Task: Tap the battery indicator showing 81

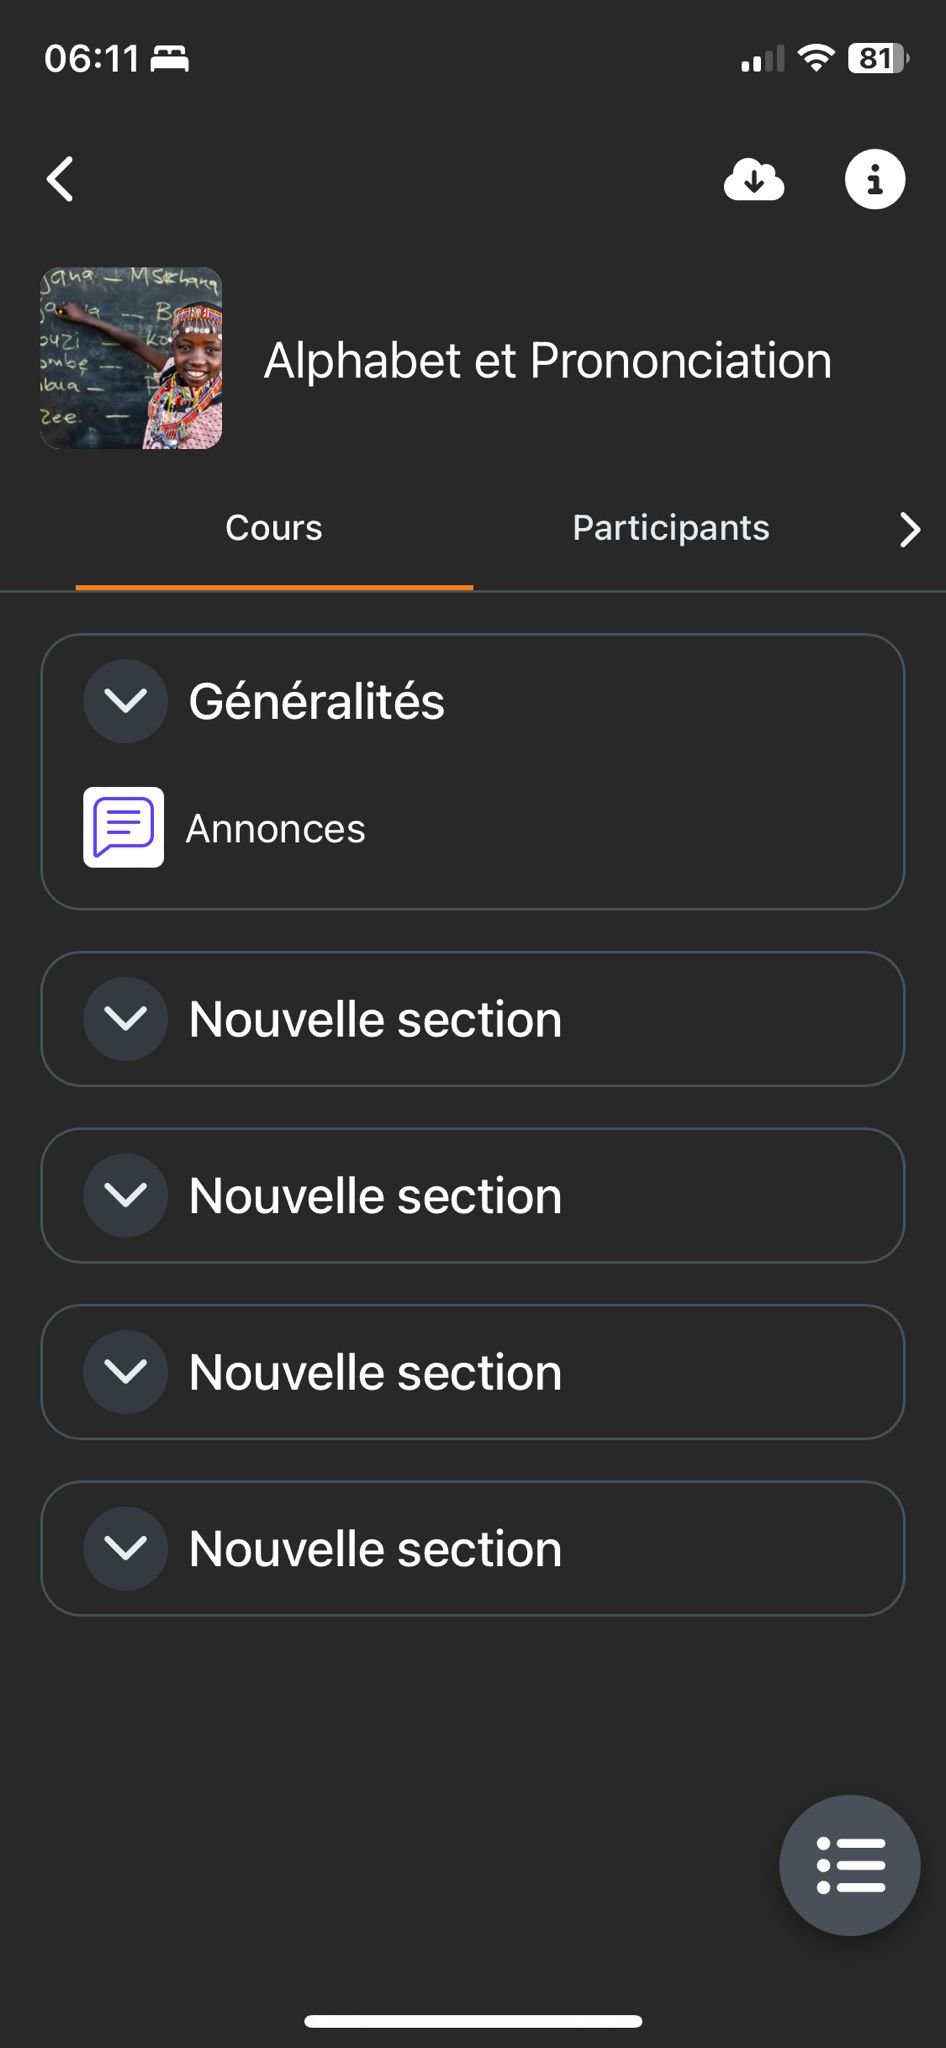Action: [877, 59]
